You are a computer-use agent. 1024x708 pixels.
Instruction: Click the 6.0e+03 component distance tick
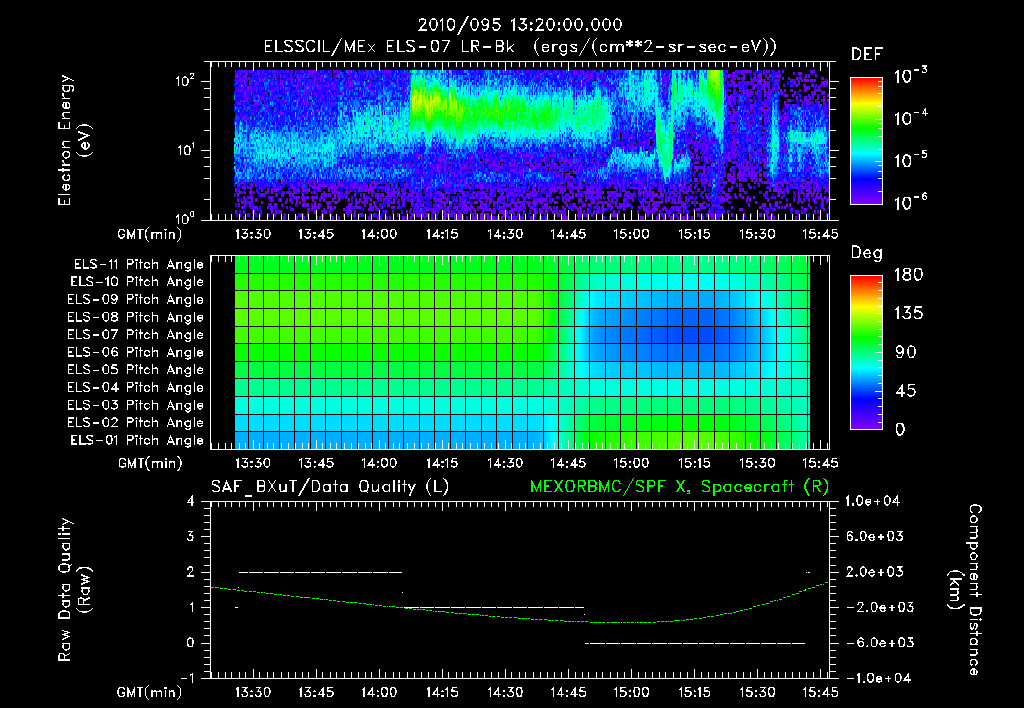[x=875, y=536]
